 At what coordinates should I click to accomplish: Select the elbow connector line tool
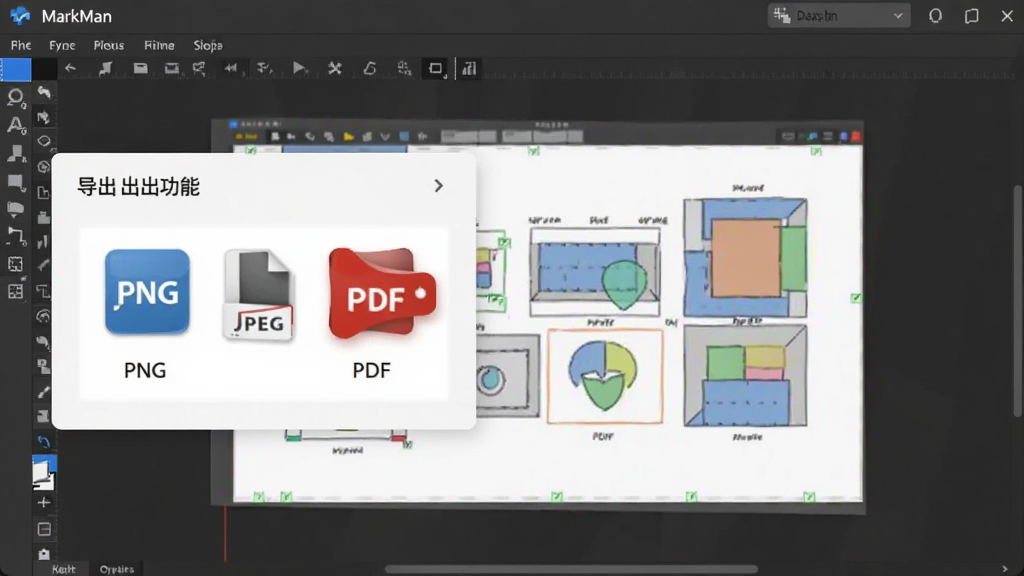[16, 236]
